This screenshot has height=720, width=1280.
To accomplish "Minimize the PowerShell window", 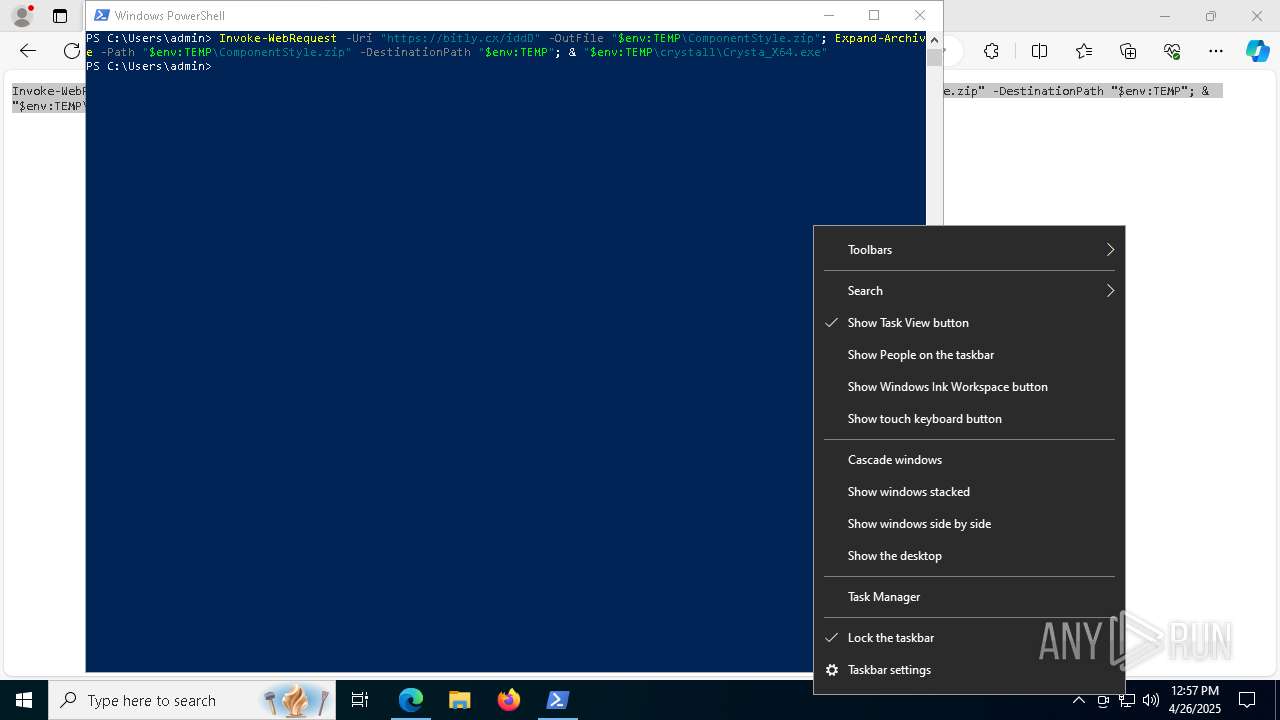I will [828, 15].
